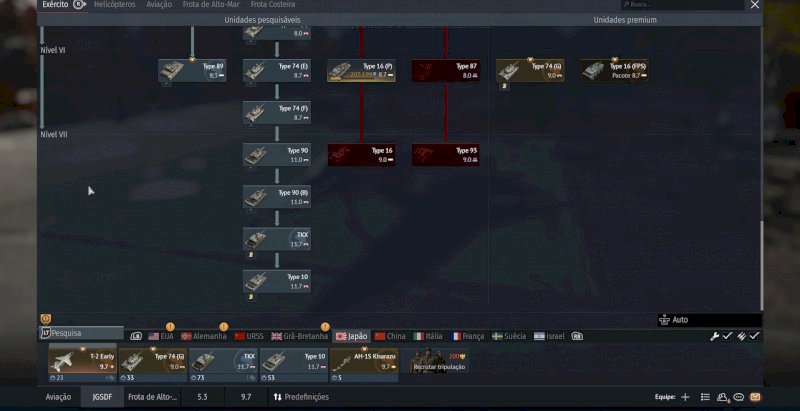
Task: Select the Type 74 (E) tank card
Action: click(277, 70)
